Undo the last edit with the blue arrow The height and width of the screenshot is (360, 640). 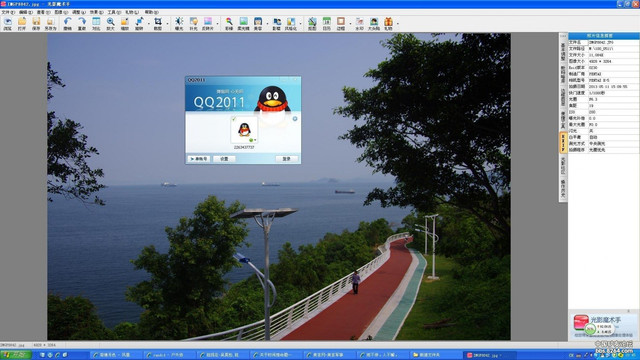[67, 24]
